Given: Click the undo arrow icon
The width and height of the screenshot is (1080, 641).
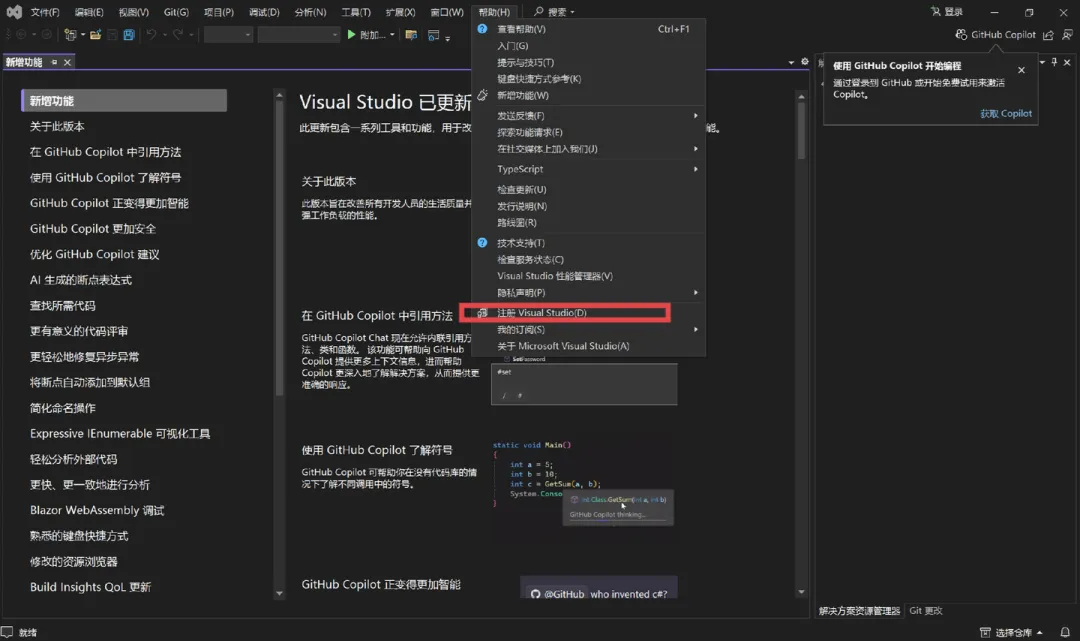Looking at the screenshot, I should pyautogui.click(x=152, y=34).
